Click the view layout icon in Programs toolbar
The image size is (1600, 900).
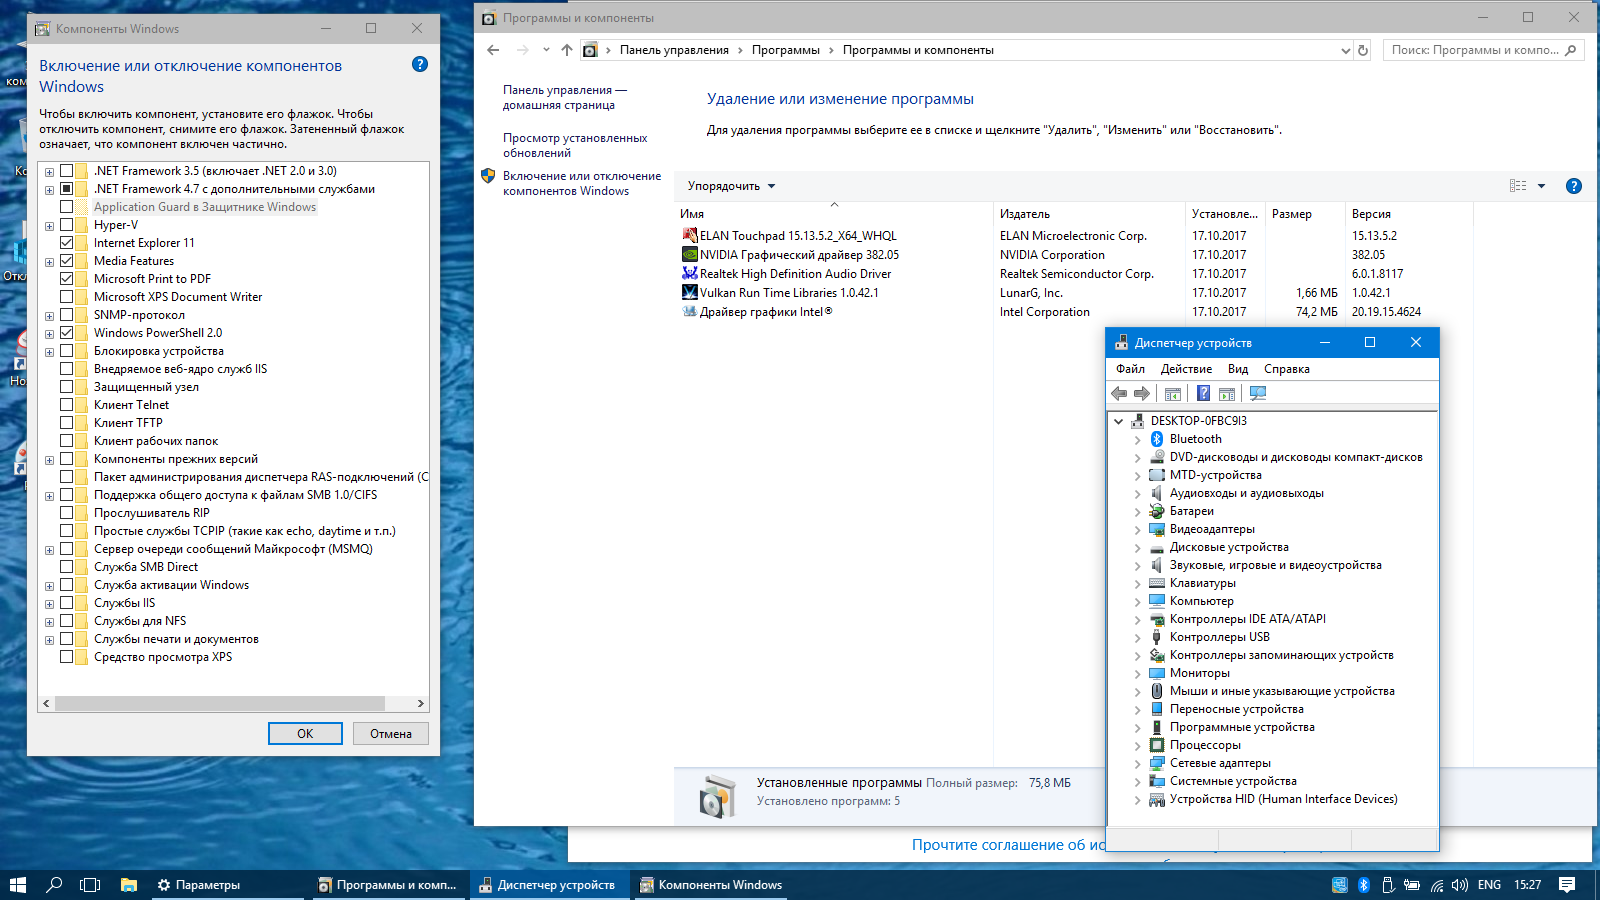1518,186
